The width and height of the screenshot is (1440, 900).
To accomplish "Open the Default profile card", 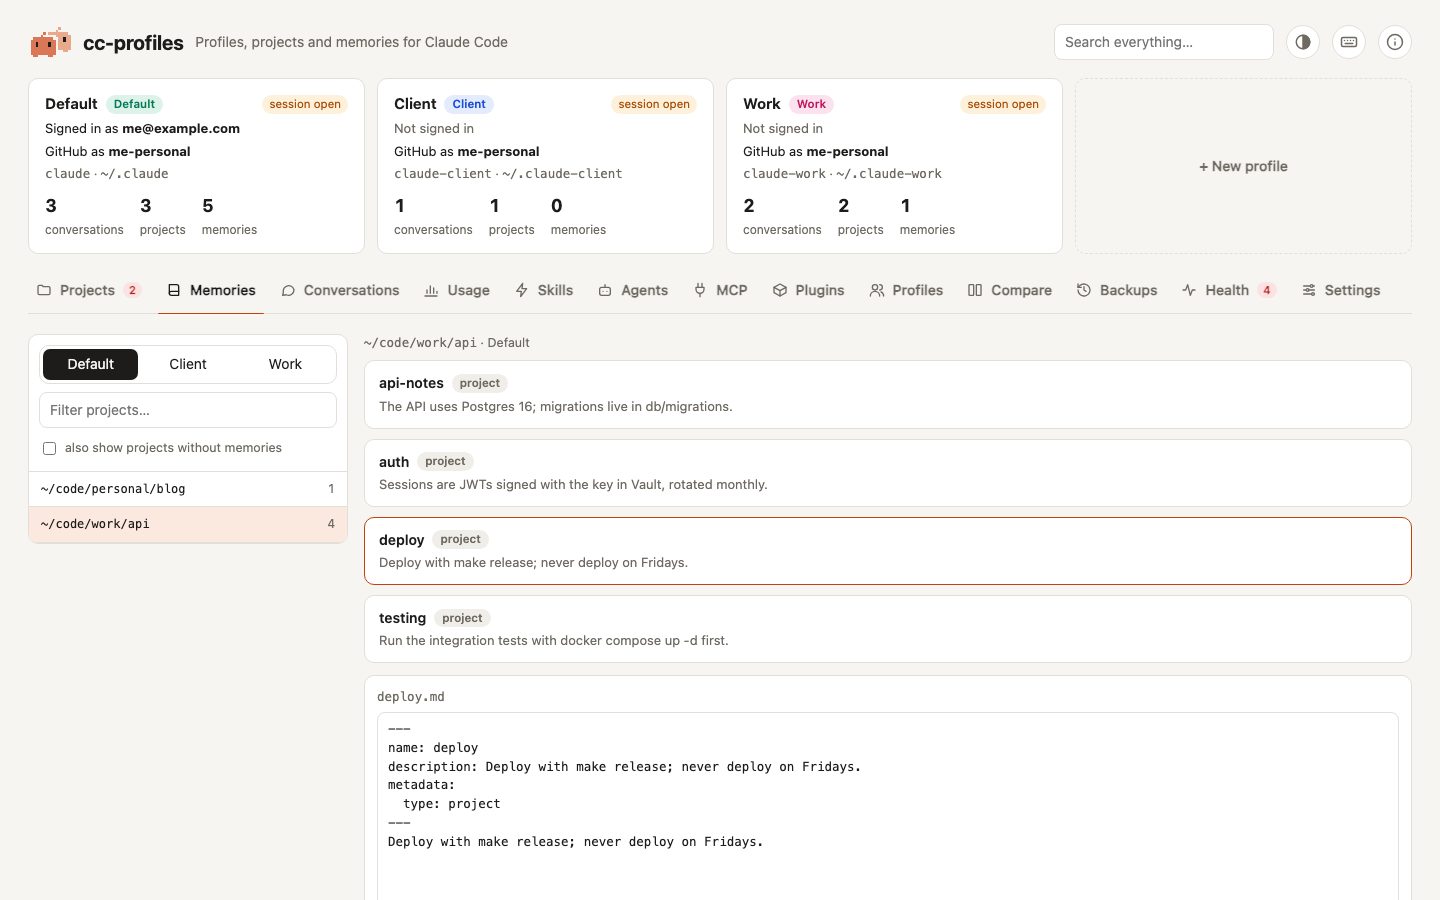I will [x=196, y=166].
